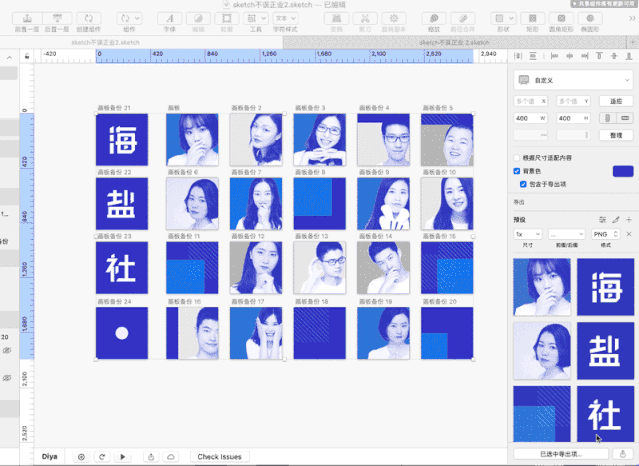Switch to second sketch document tab

pos(454,42)
